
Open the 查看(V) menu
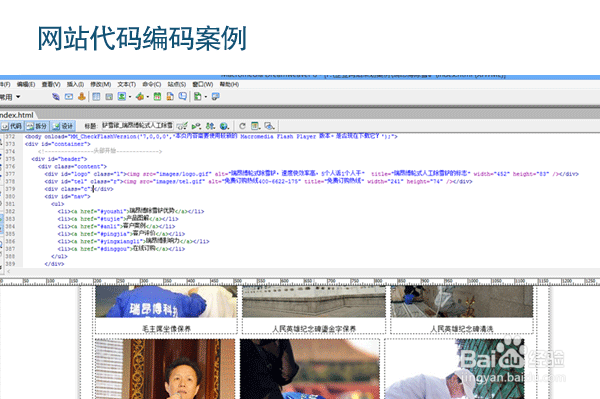click(51, 84)
